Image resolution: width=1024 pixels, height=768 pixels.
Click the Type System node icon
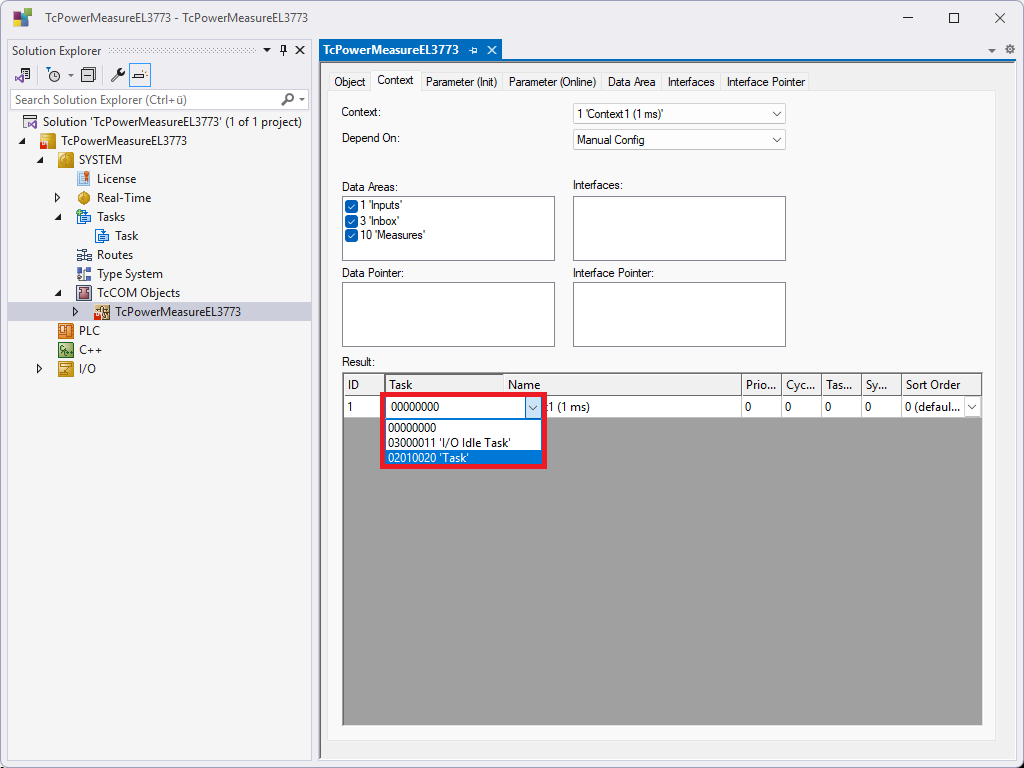tap(84, 274)
